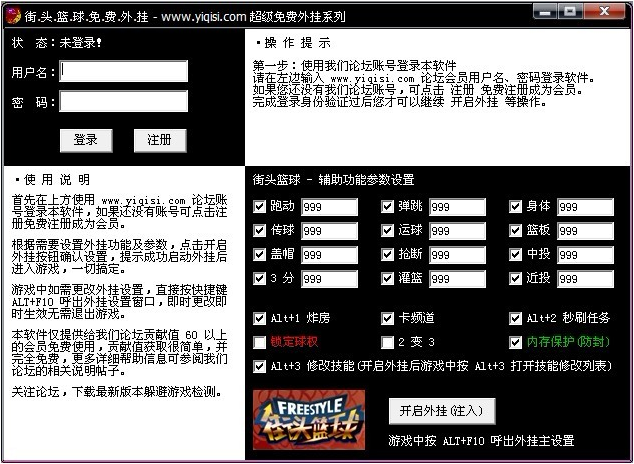Toggle the 盖帽 checkbox
The width and height of the screenshot is (634, 464).
[259, 255]
